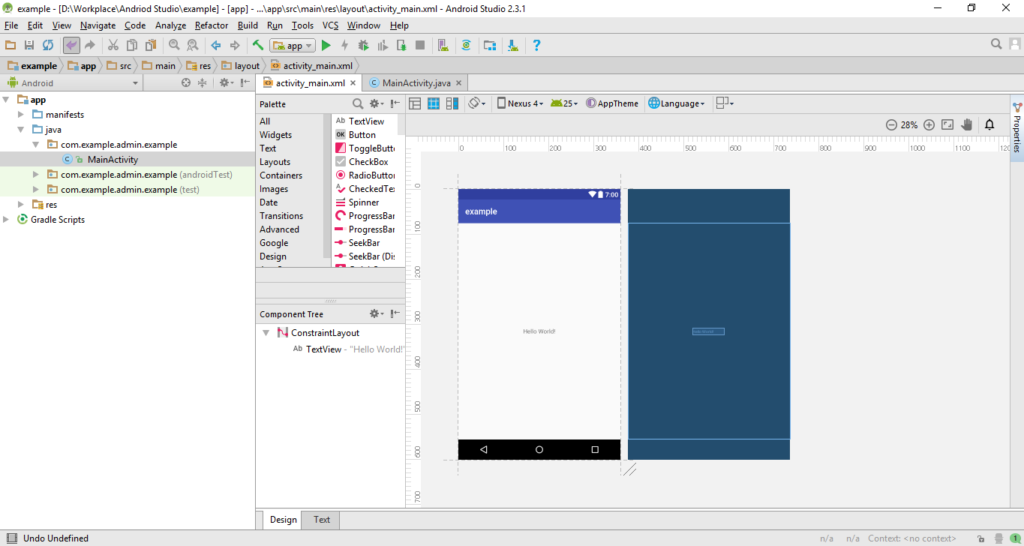Open the AppTheme theme selector
The image size is (1024, 546).
(613, 103)
